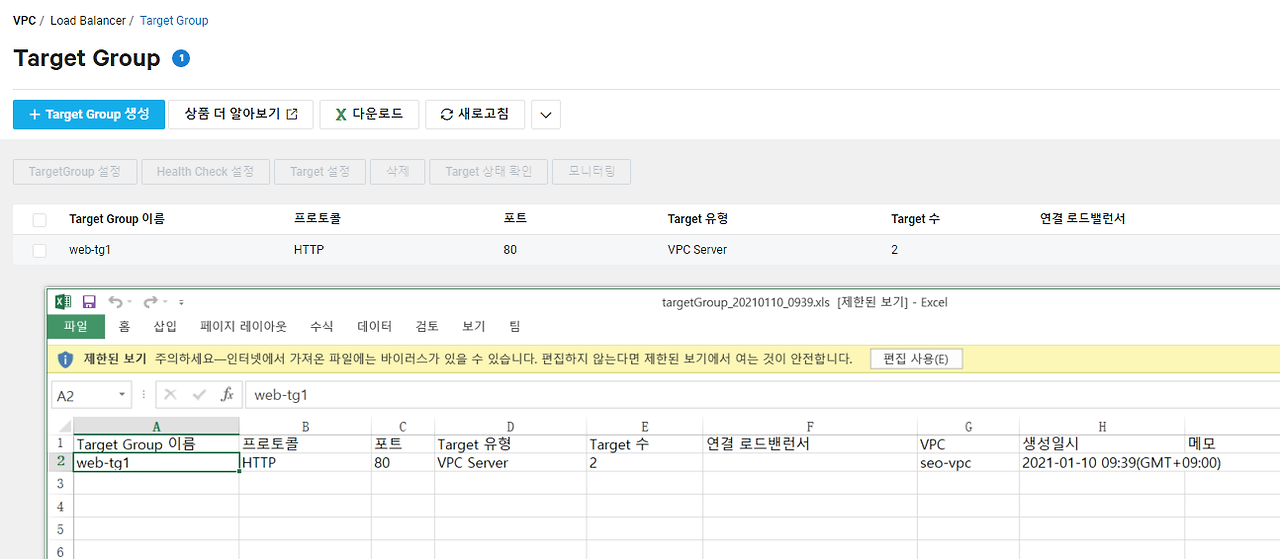Click the Target 상태 확인 button
The height and width of the screenshot is (559, 1280).
pos(489,172)
